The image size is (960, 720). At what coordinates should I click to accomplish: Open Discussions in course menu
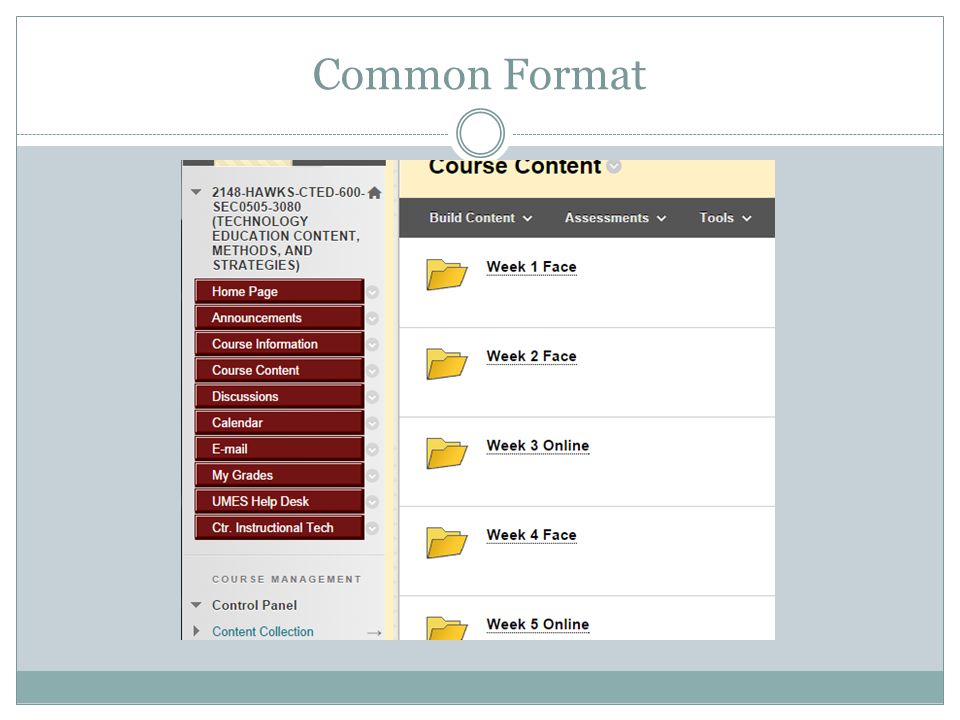coord(279,397)
